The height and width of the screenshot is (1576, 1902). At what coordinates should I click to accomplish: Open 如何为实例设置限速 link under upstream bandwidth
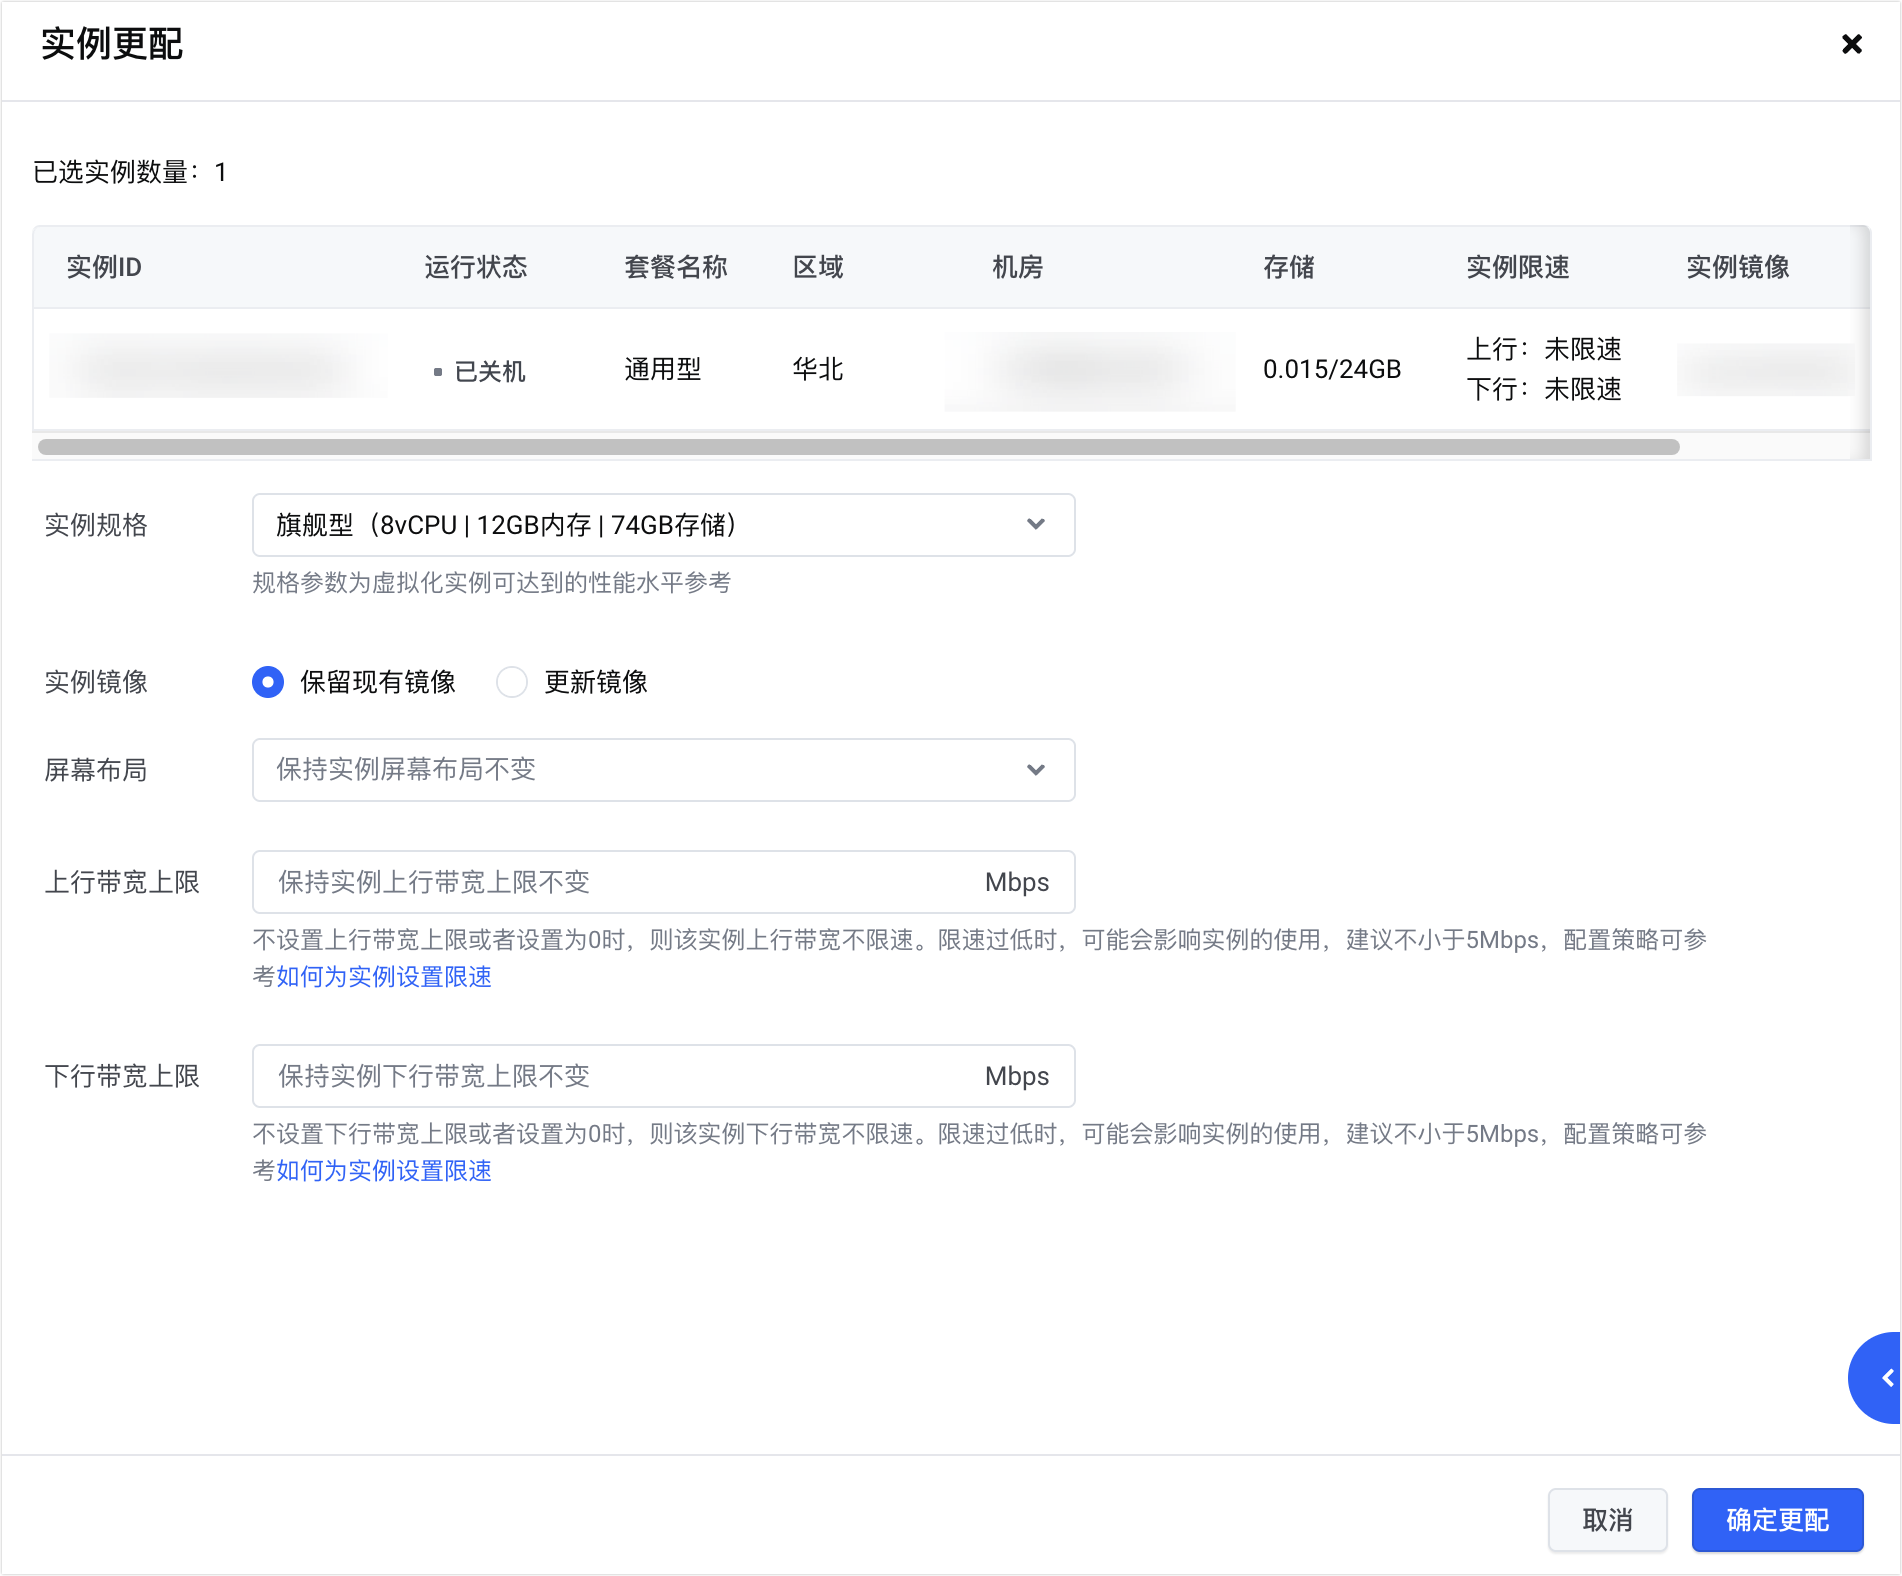[384, 977]
